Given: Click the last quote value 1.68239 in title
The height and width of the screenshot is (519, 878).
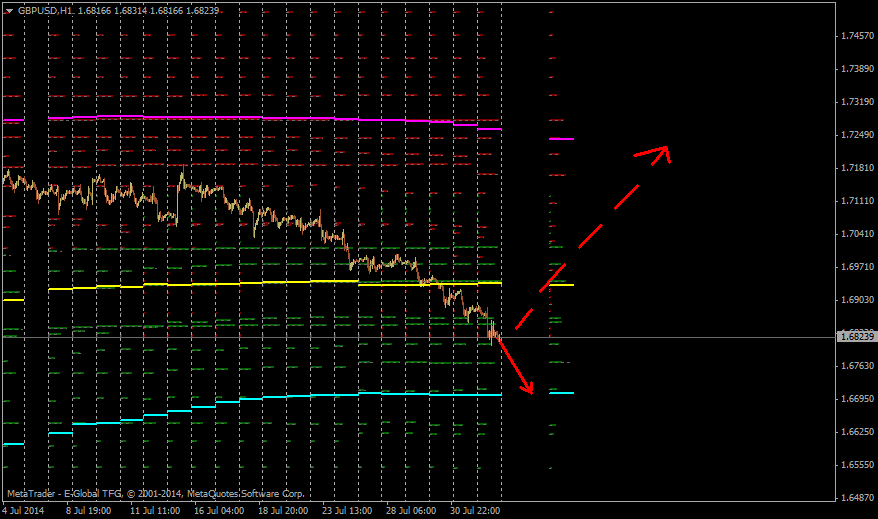Looking at the screenshot, I should pos(203,11).
